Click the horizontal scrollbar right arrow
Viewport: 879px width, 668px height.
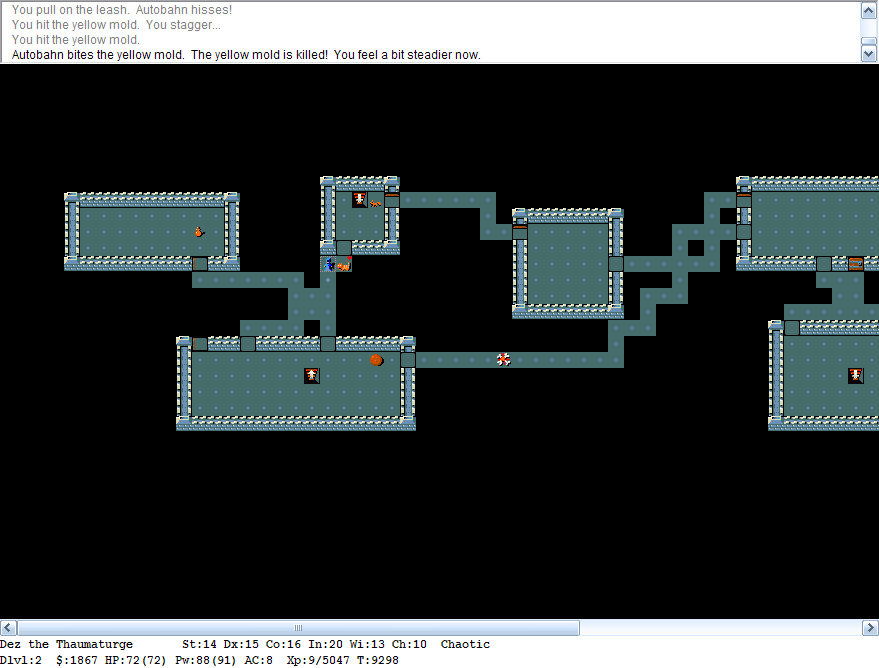pyautogui.click(x=871, y=628)
